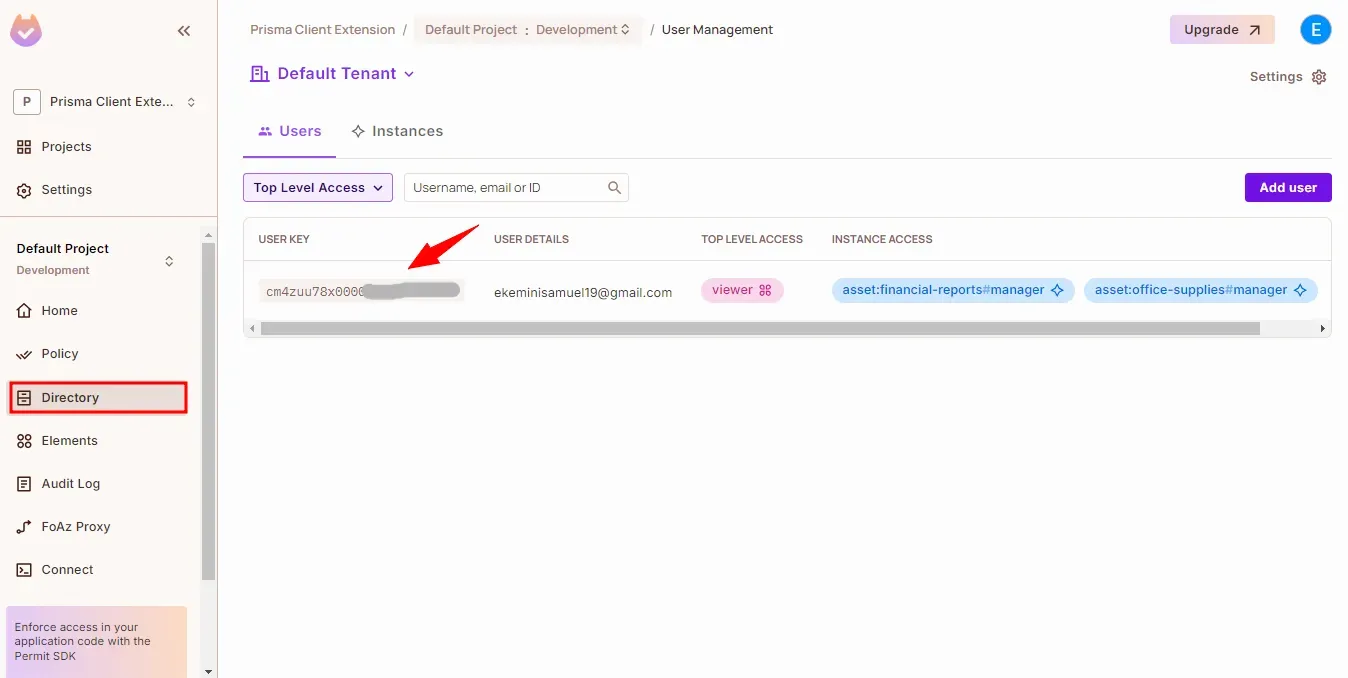1348x678 pixels.
Task: Collapse the sidebar with double-chevron icon
Action: click(184, 31)
